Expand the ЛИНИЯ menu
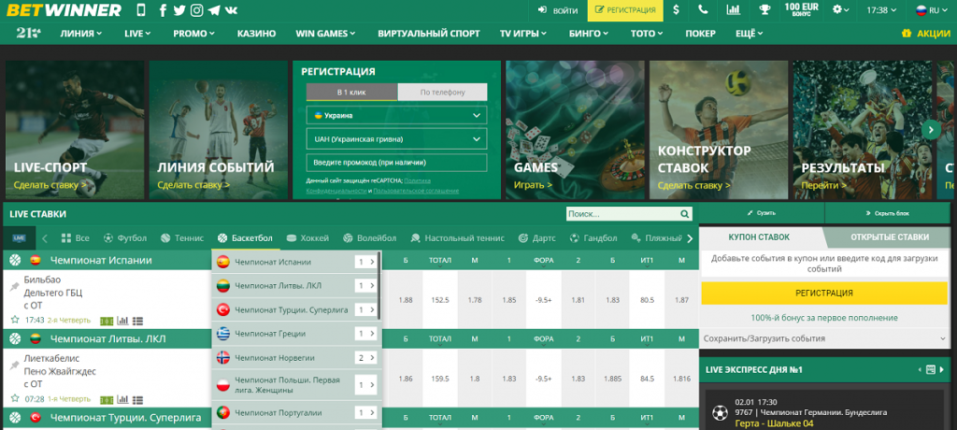The image size is (957, 430). pos(81,34)
